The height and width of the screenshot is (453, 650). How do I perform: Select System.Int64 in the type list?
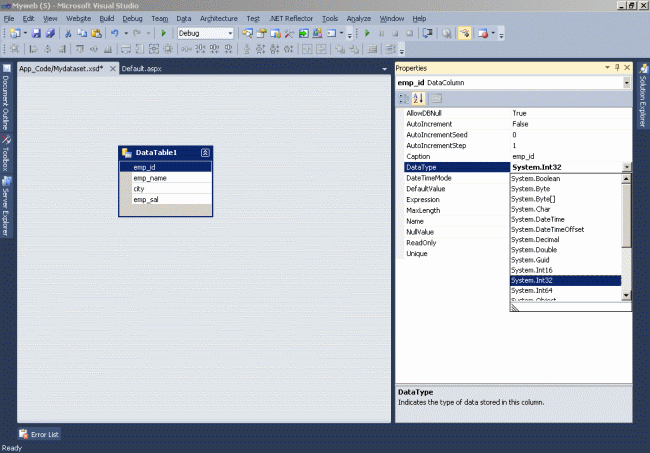[565, 291]
